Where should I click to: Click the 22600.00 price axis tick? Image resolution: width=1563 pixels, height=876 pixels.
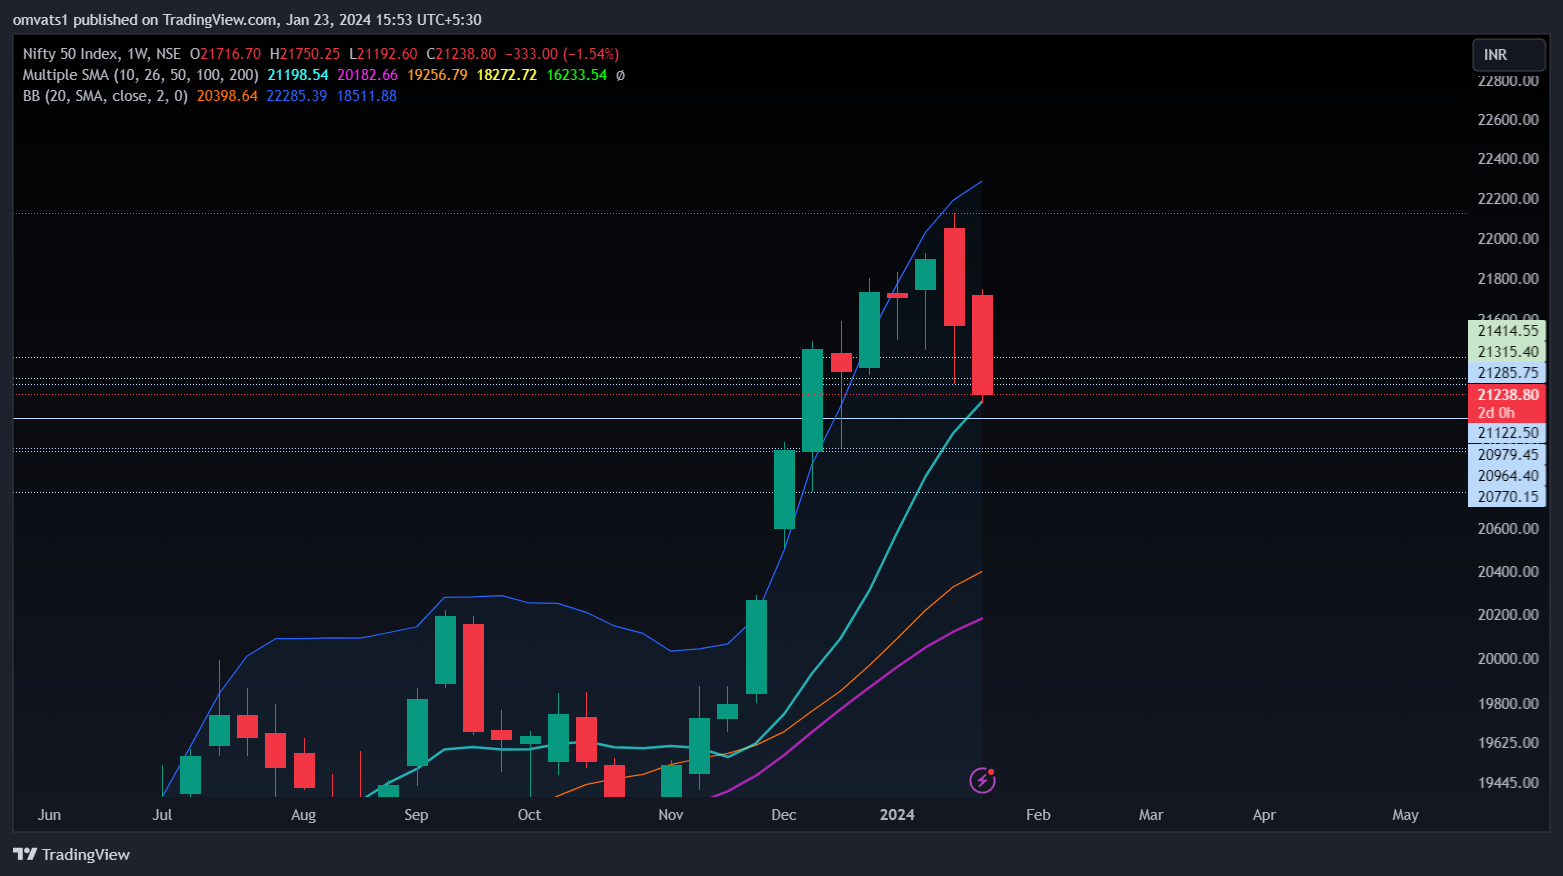tap(1508, 120)
